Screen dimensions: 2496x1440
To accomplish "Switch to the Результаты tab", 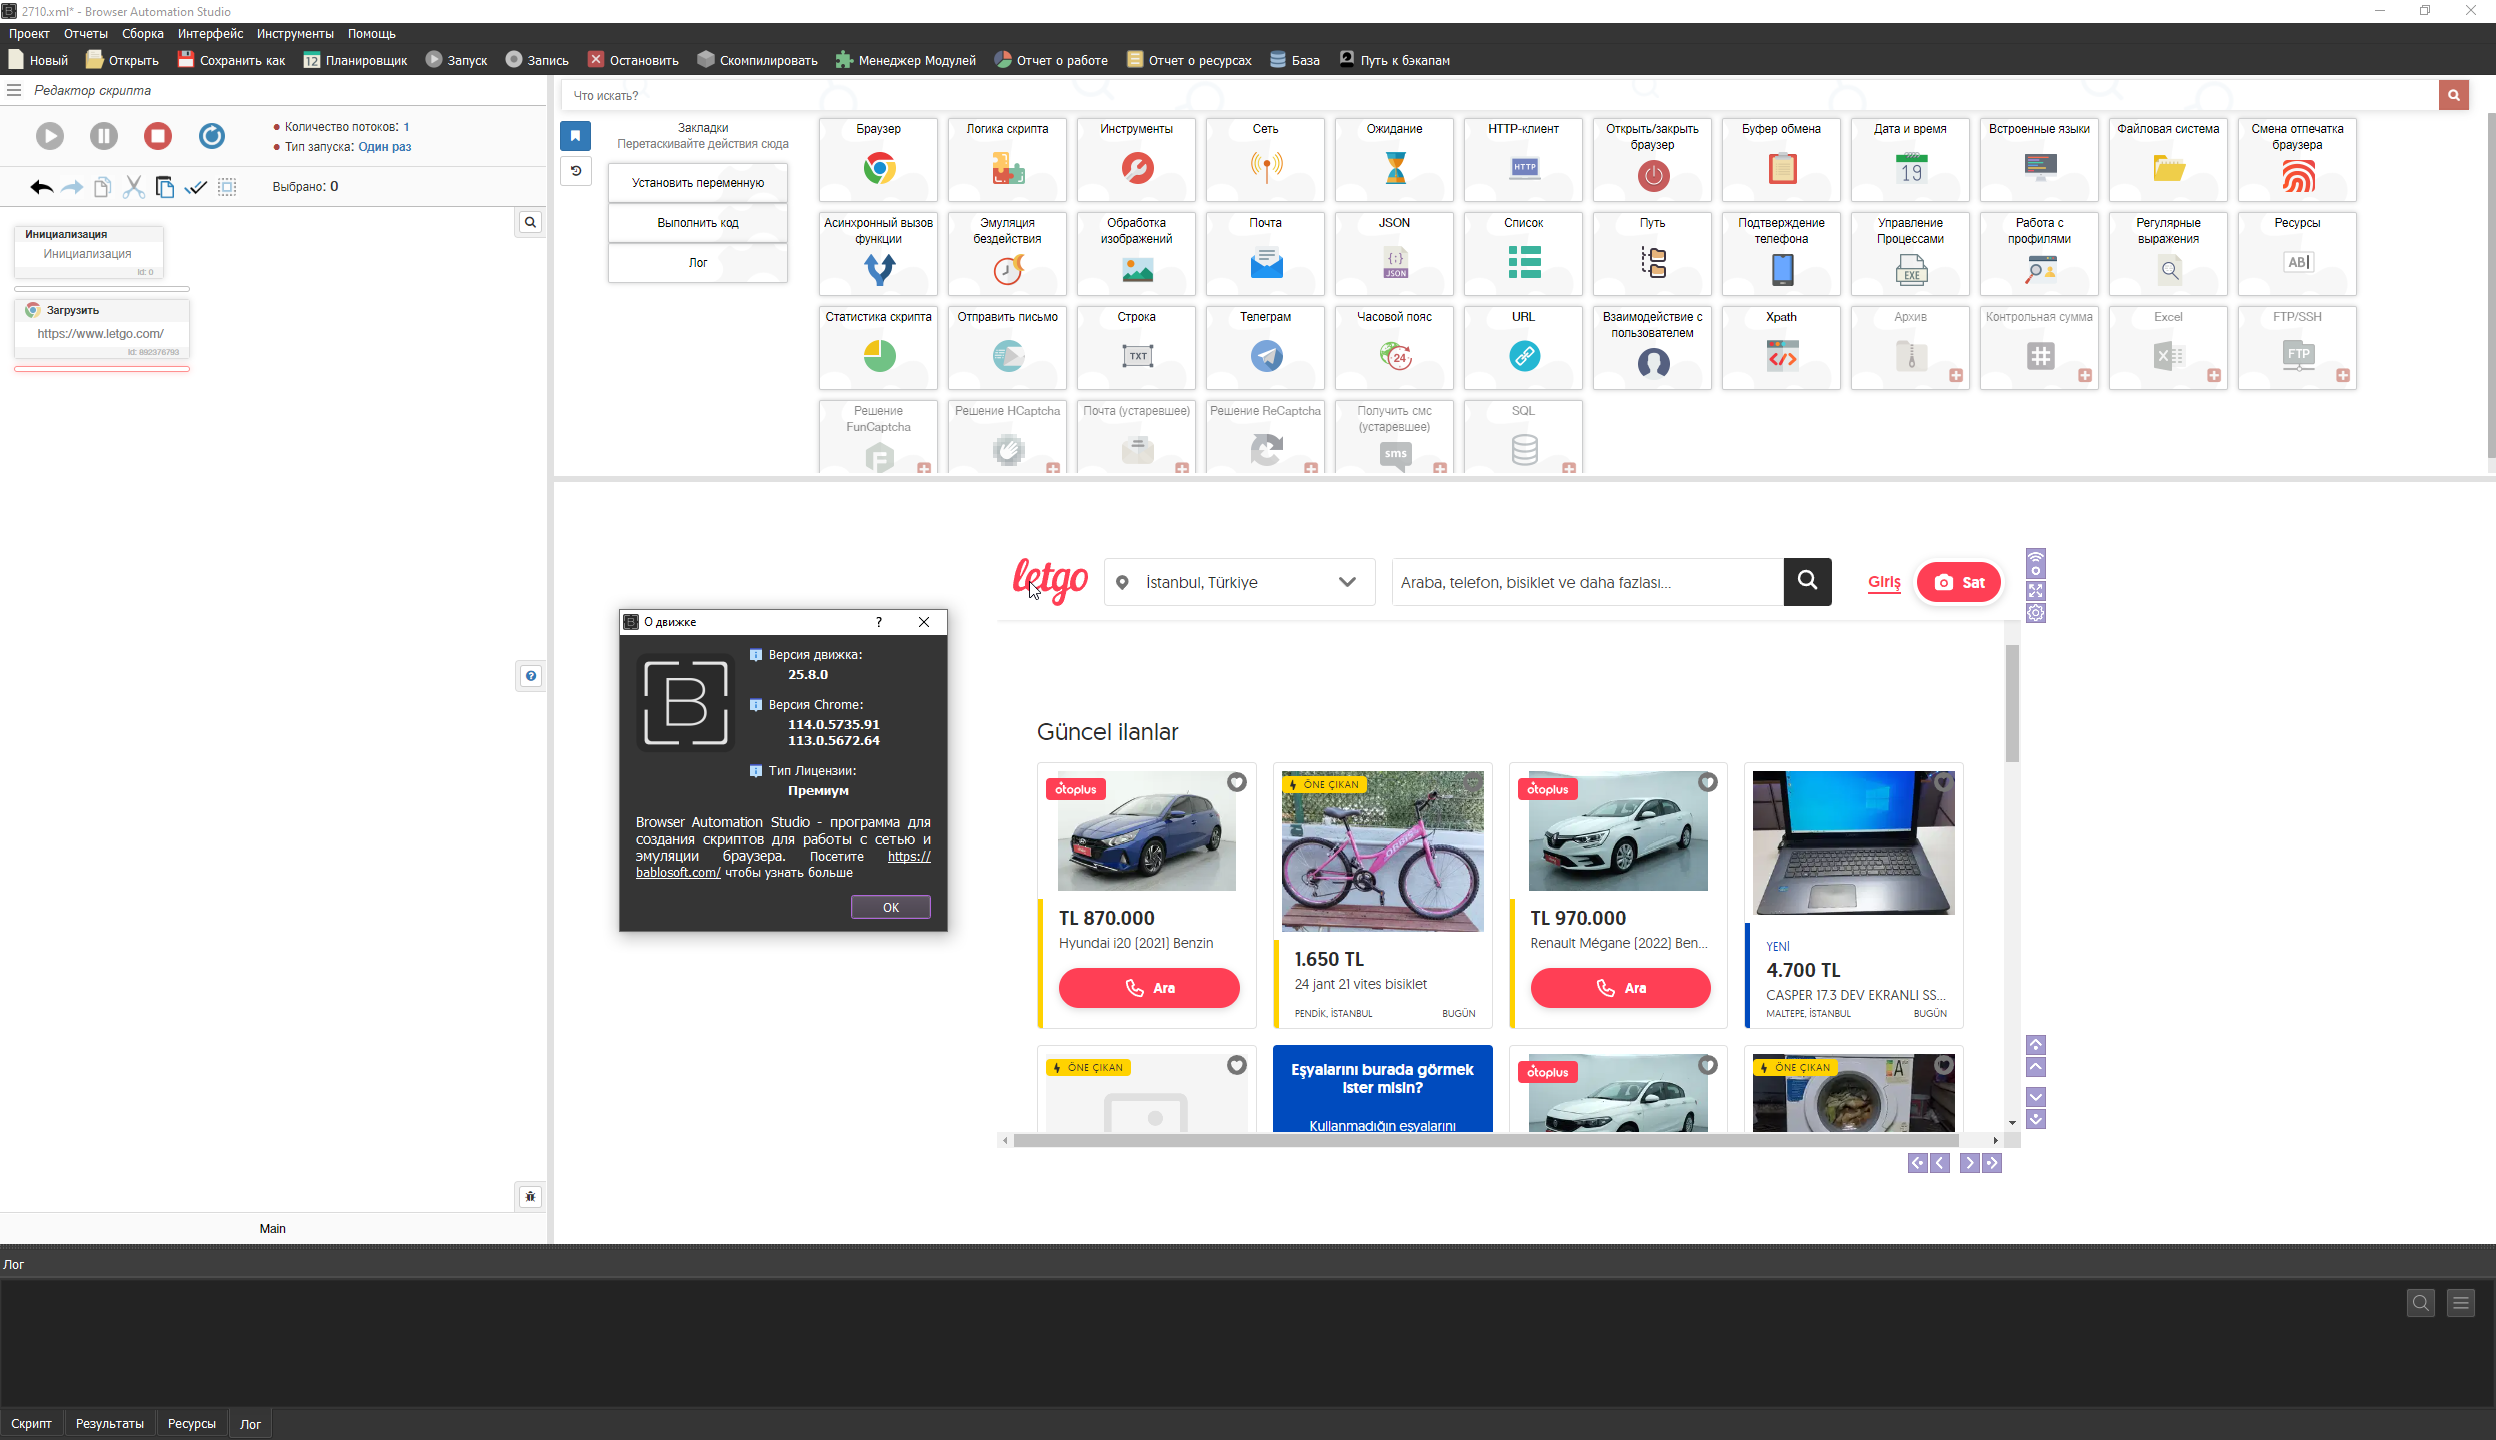I will 110,1423.
